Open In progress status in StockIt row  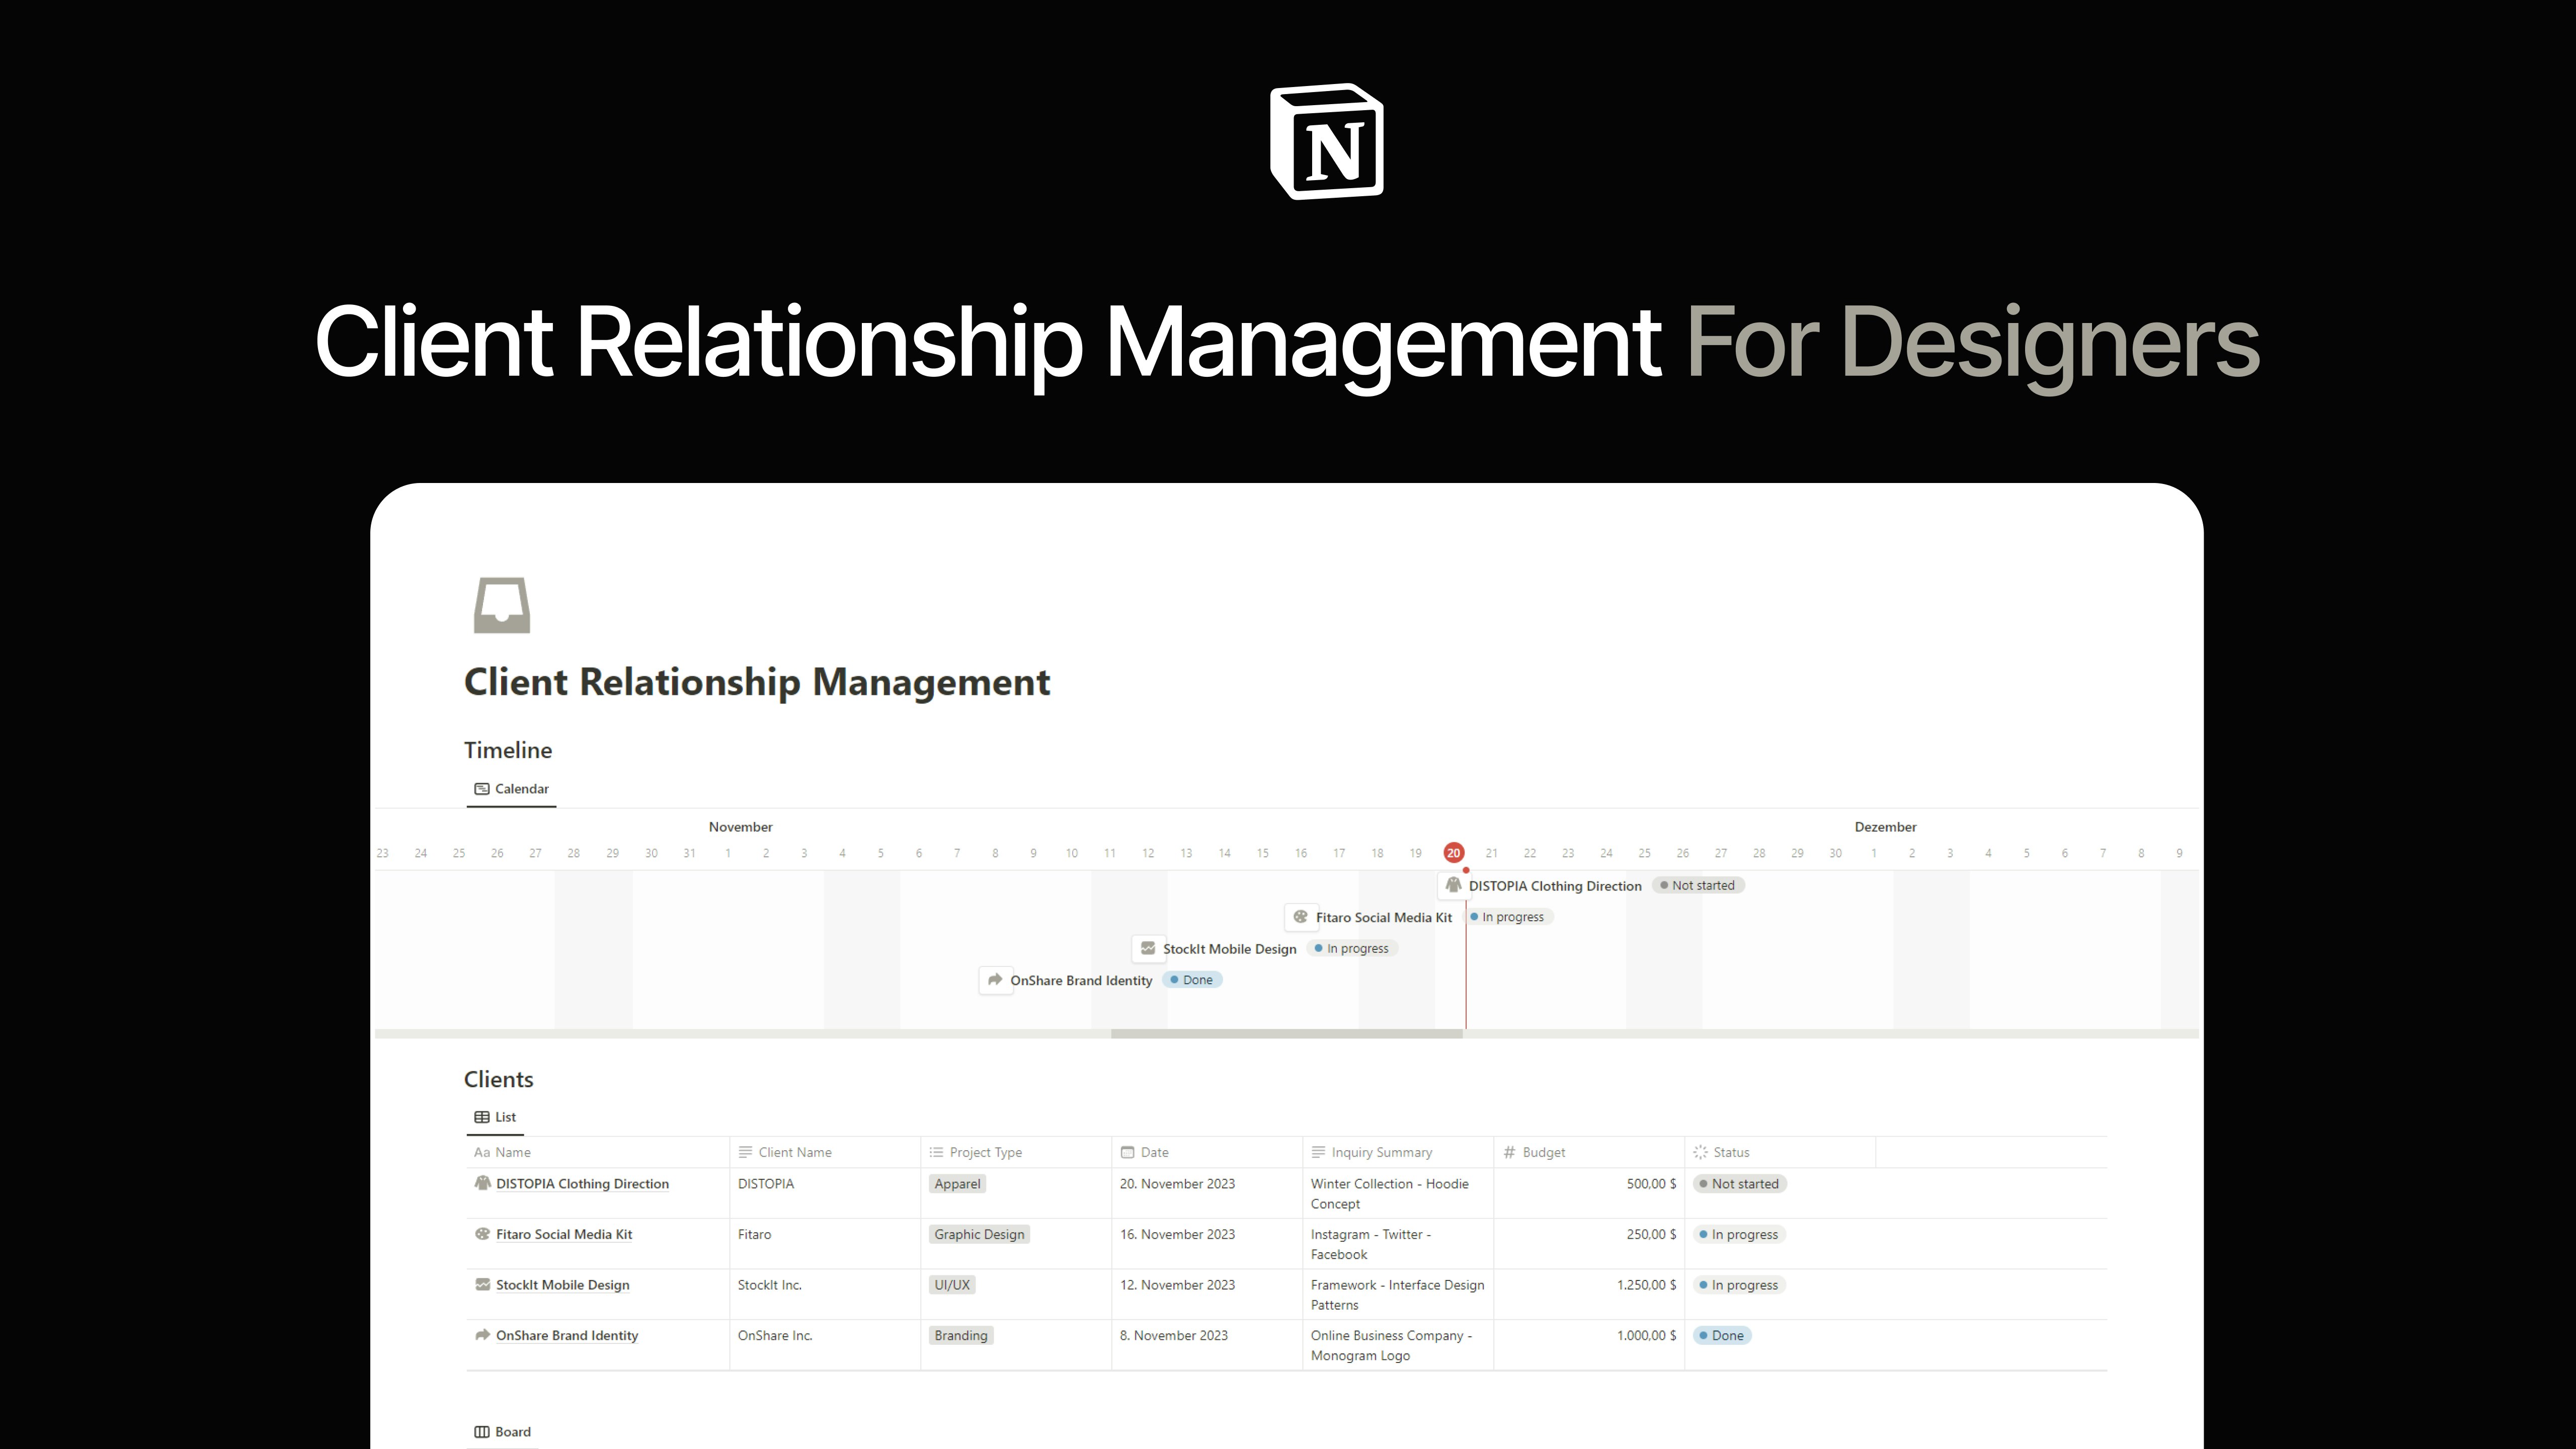[1739, 1285]
